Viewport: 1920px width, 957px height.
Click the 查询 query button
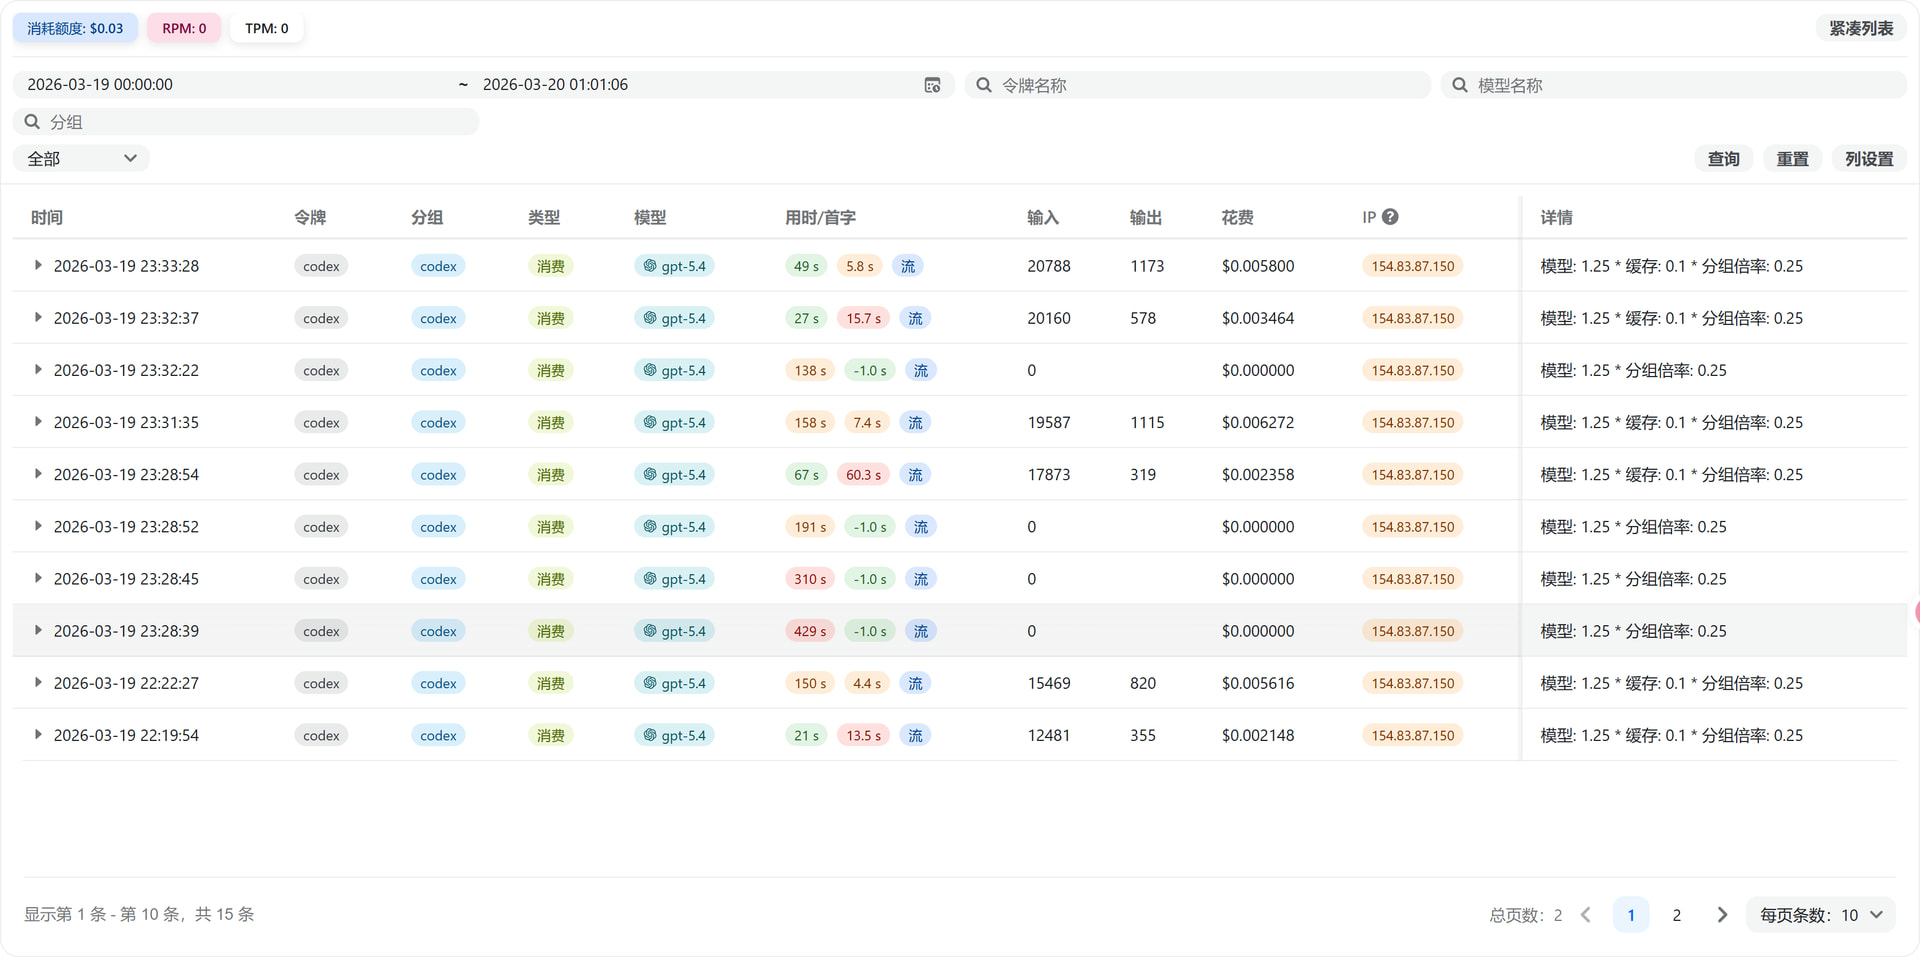(1723, 158)
